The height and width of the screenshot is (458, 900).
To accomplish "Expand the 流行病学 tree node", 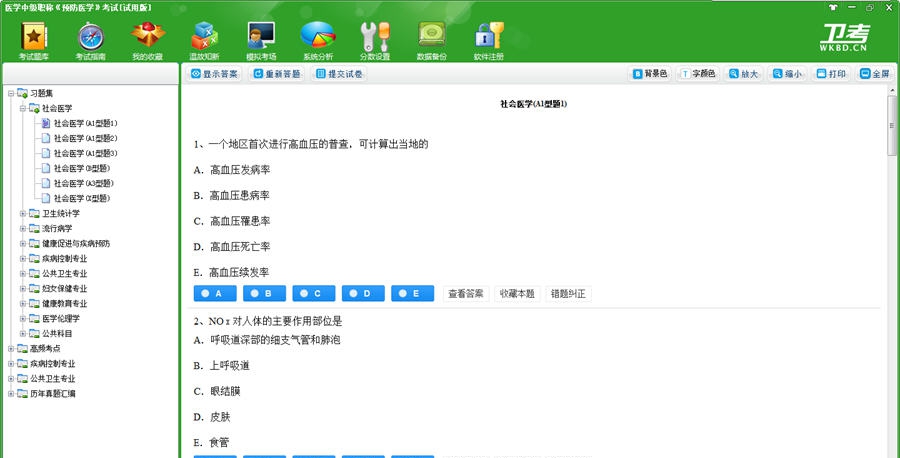I will click(x=23, y=228).
